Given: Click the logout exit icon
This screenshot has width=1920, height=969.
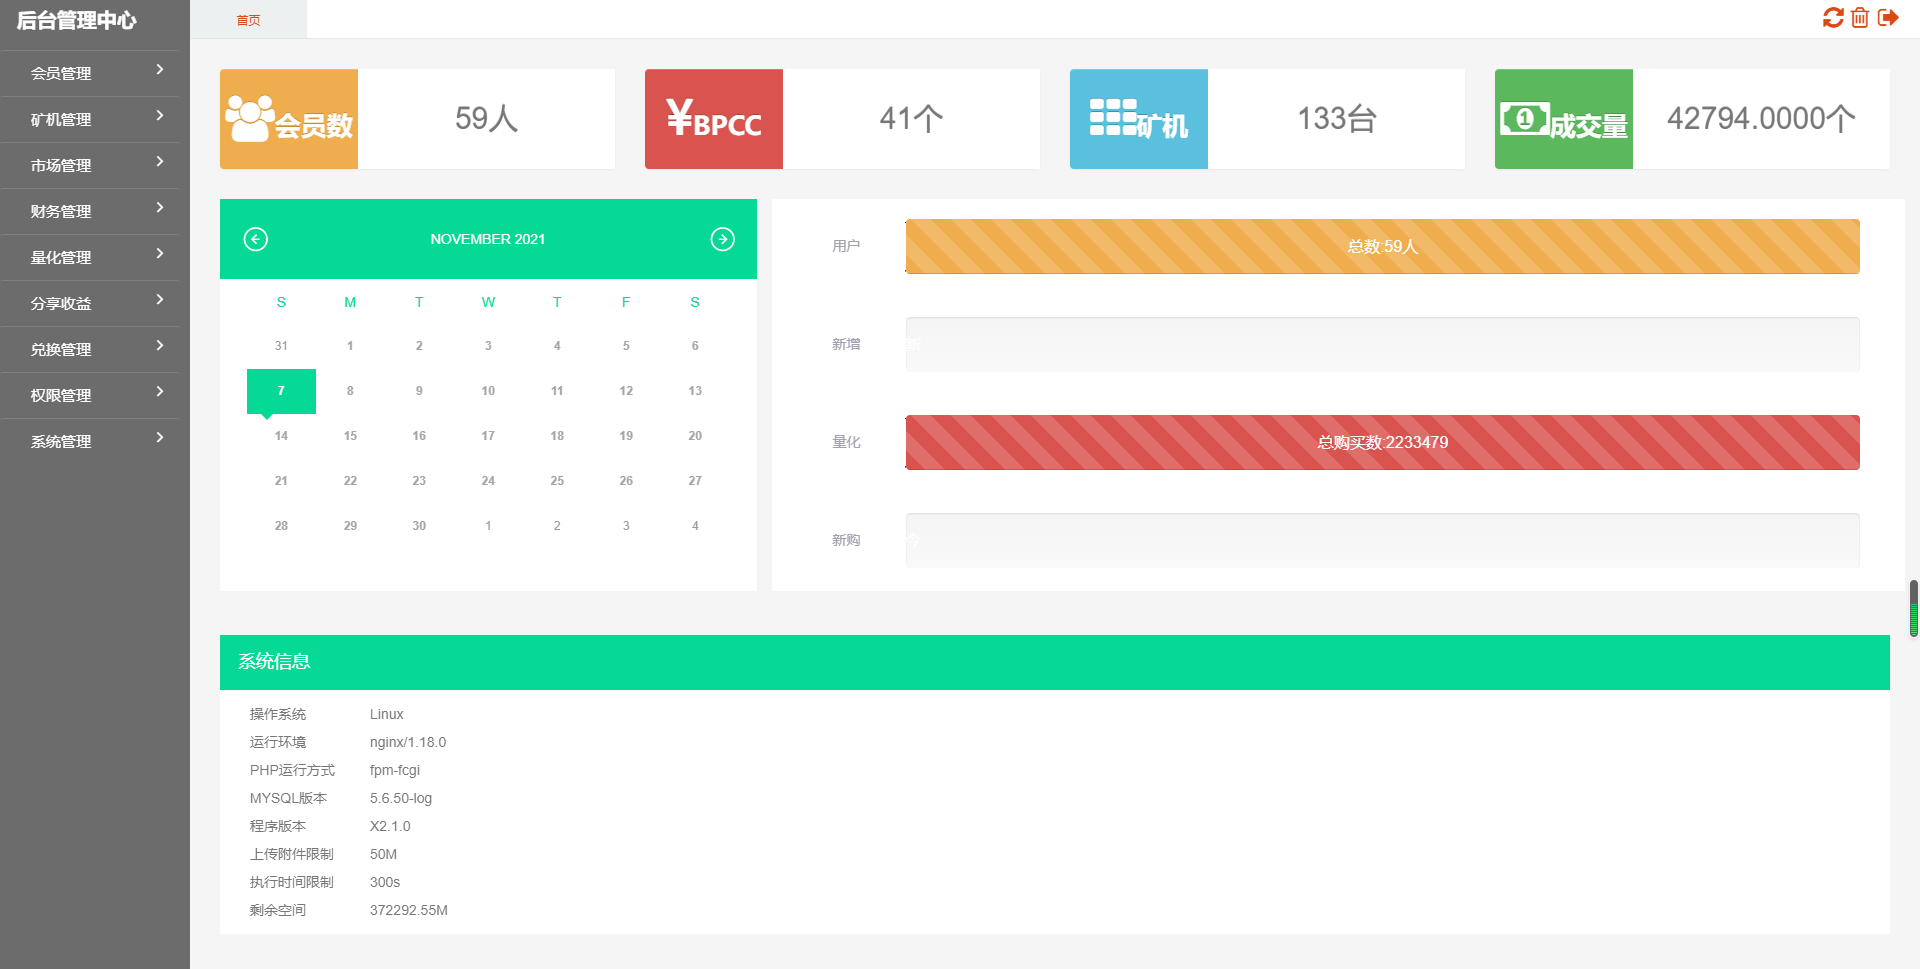Looking at the screenshot, I should [1888, 18].
